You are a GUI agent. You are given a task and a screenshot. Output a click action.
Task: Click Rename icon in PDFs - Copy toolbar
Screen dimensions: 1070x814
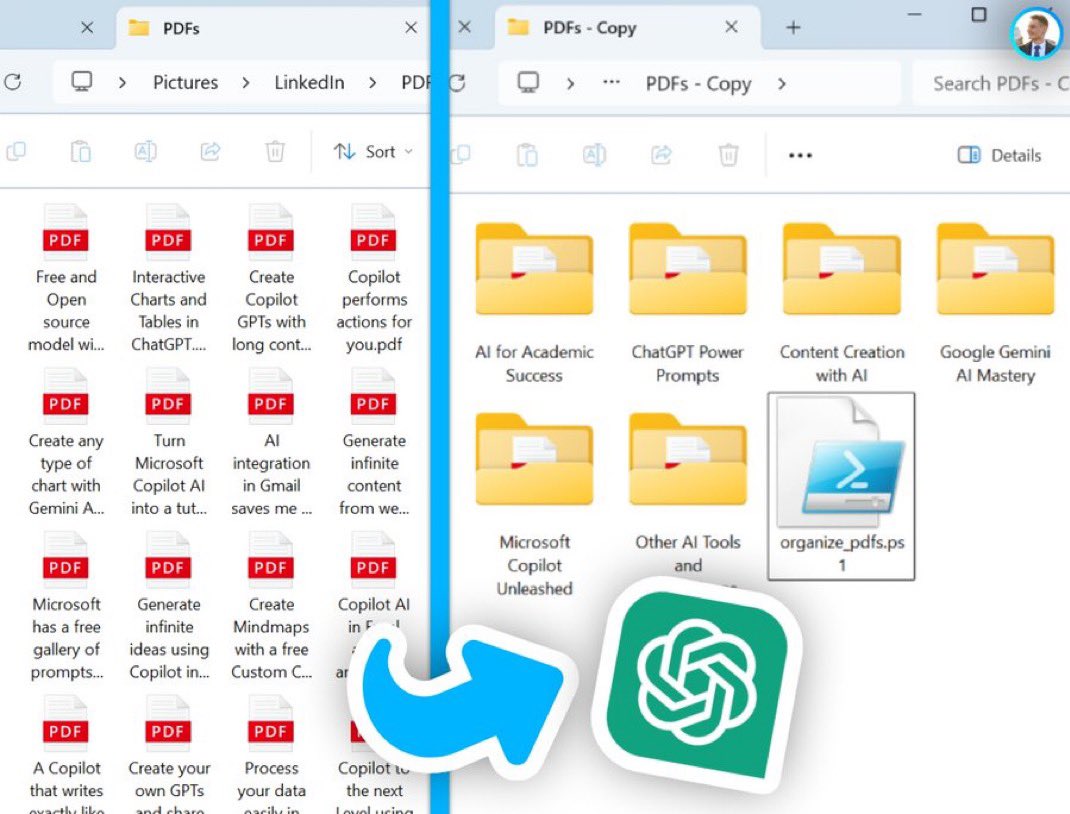pos(594,155)
